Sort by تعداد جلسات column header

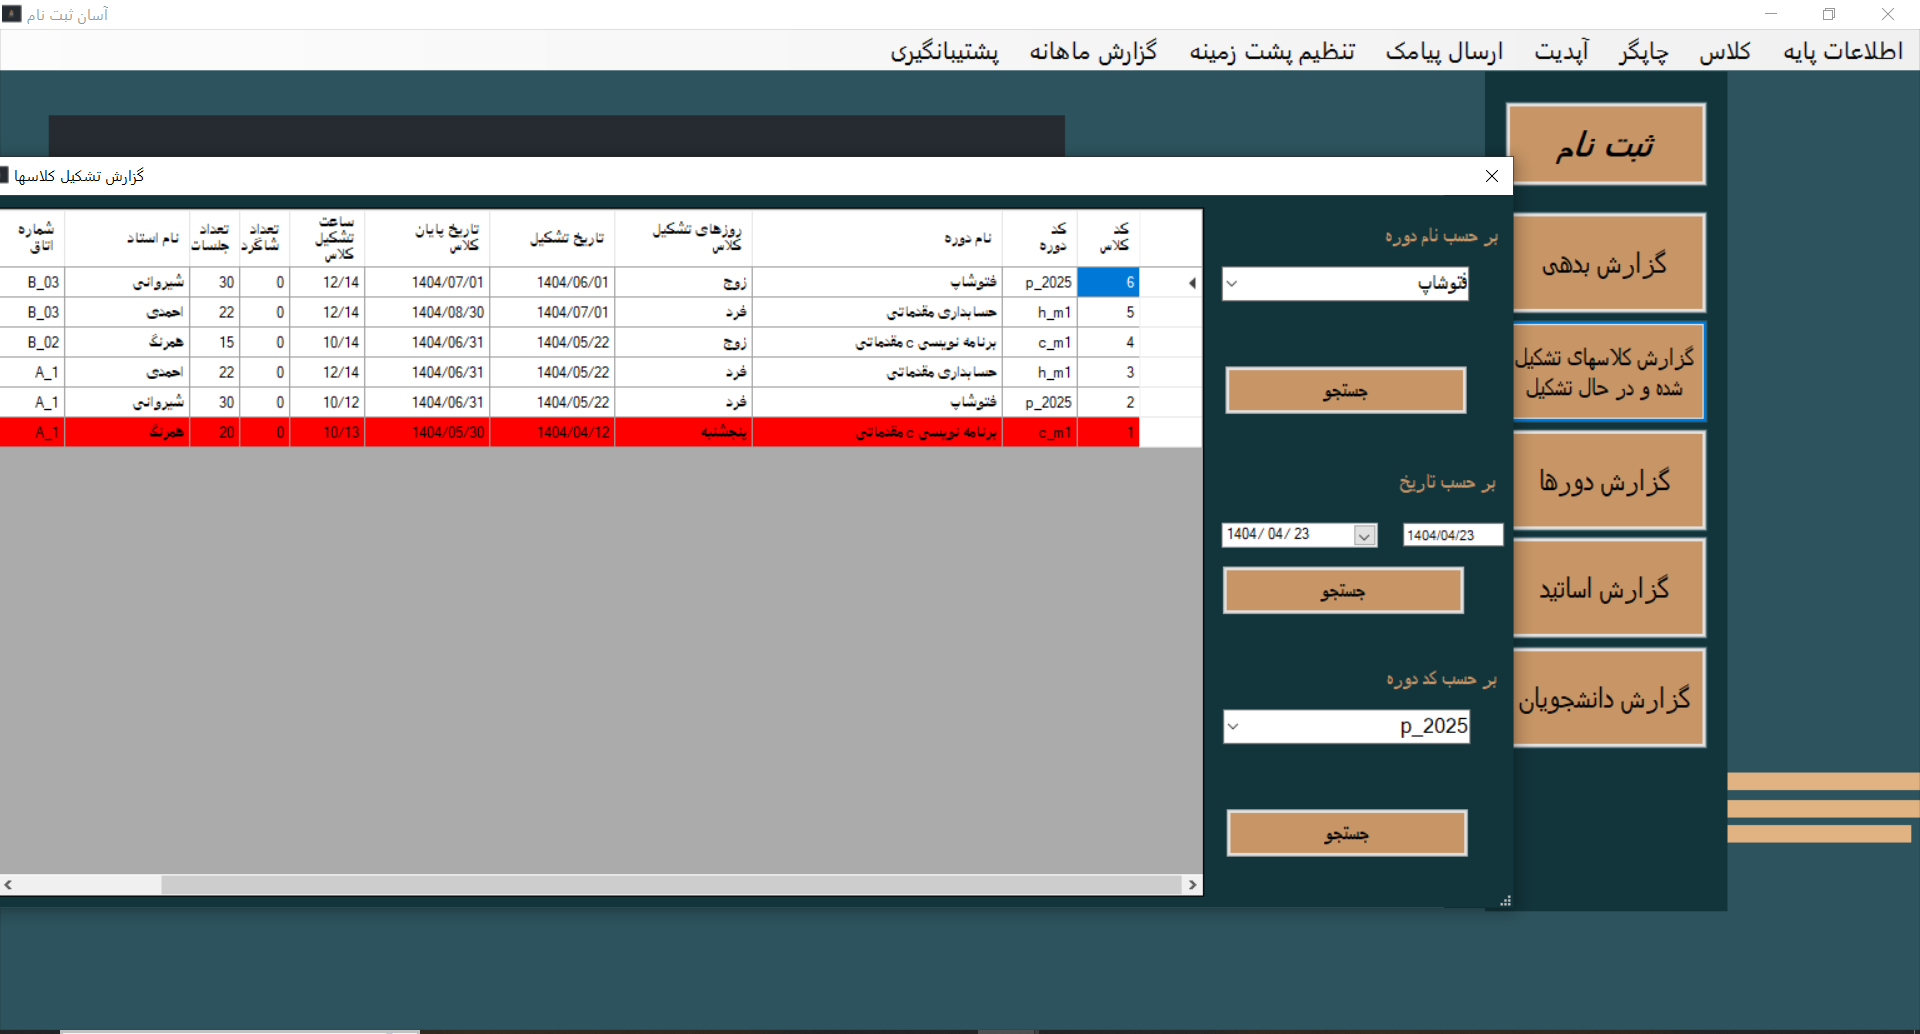(x=215, y=238)
